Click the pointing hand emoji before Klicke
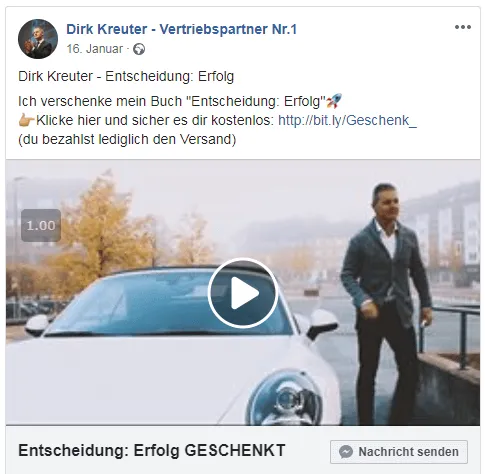The width and height of the screenshot is (485, 474). [x=26, y=120]
